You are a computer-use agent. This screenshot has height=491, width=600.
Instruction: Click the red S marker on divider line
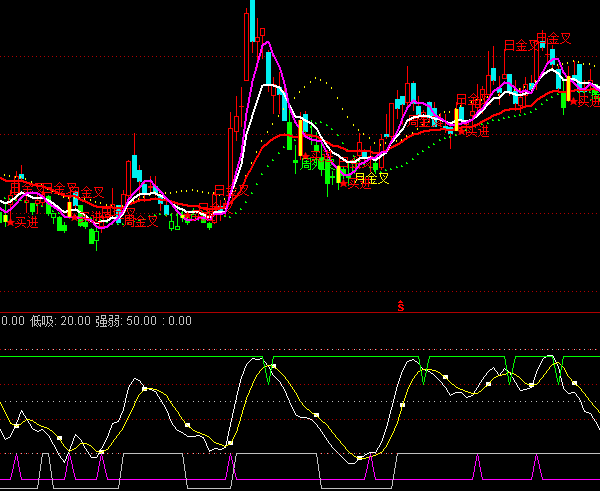(x=401, y=306)
